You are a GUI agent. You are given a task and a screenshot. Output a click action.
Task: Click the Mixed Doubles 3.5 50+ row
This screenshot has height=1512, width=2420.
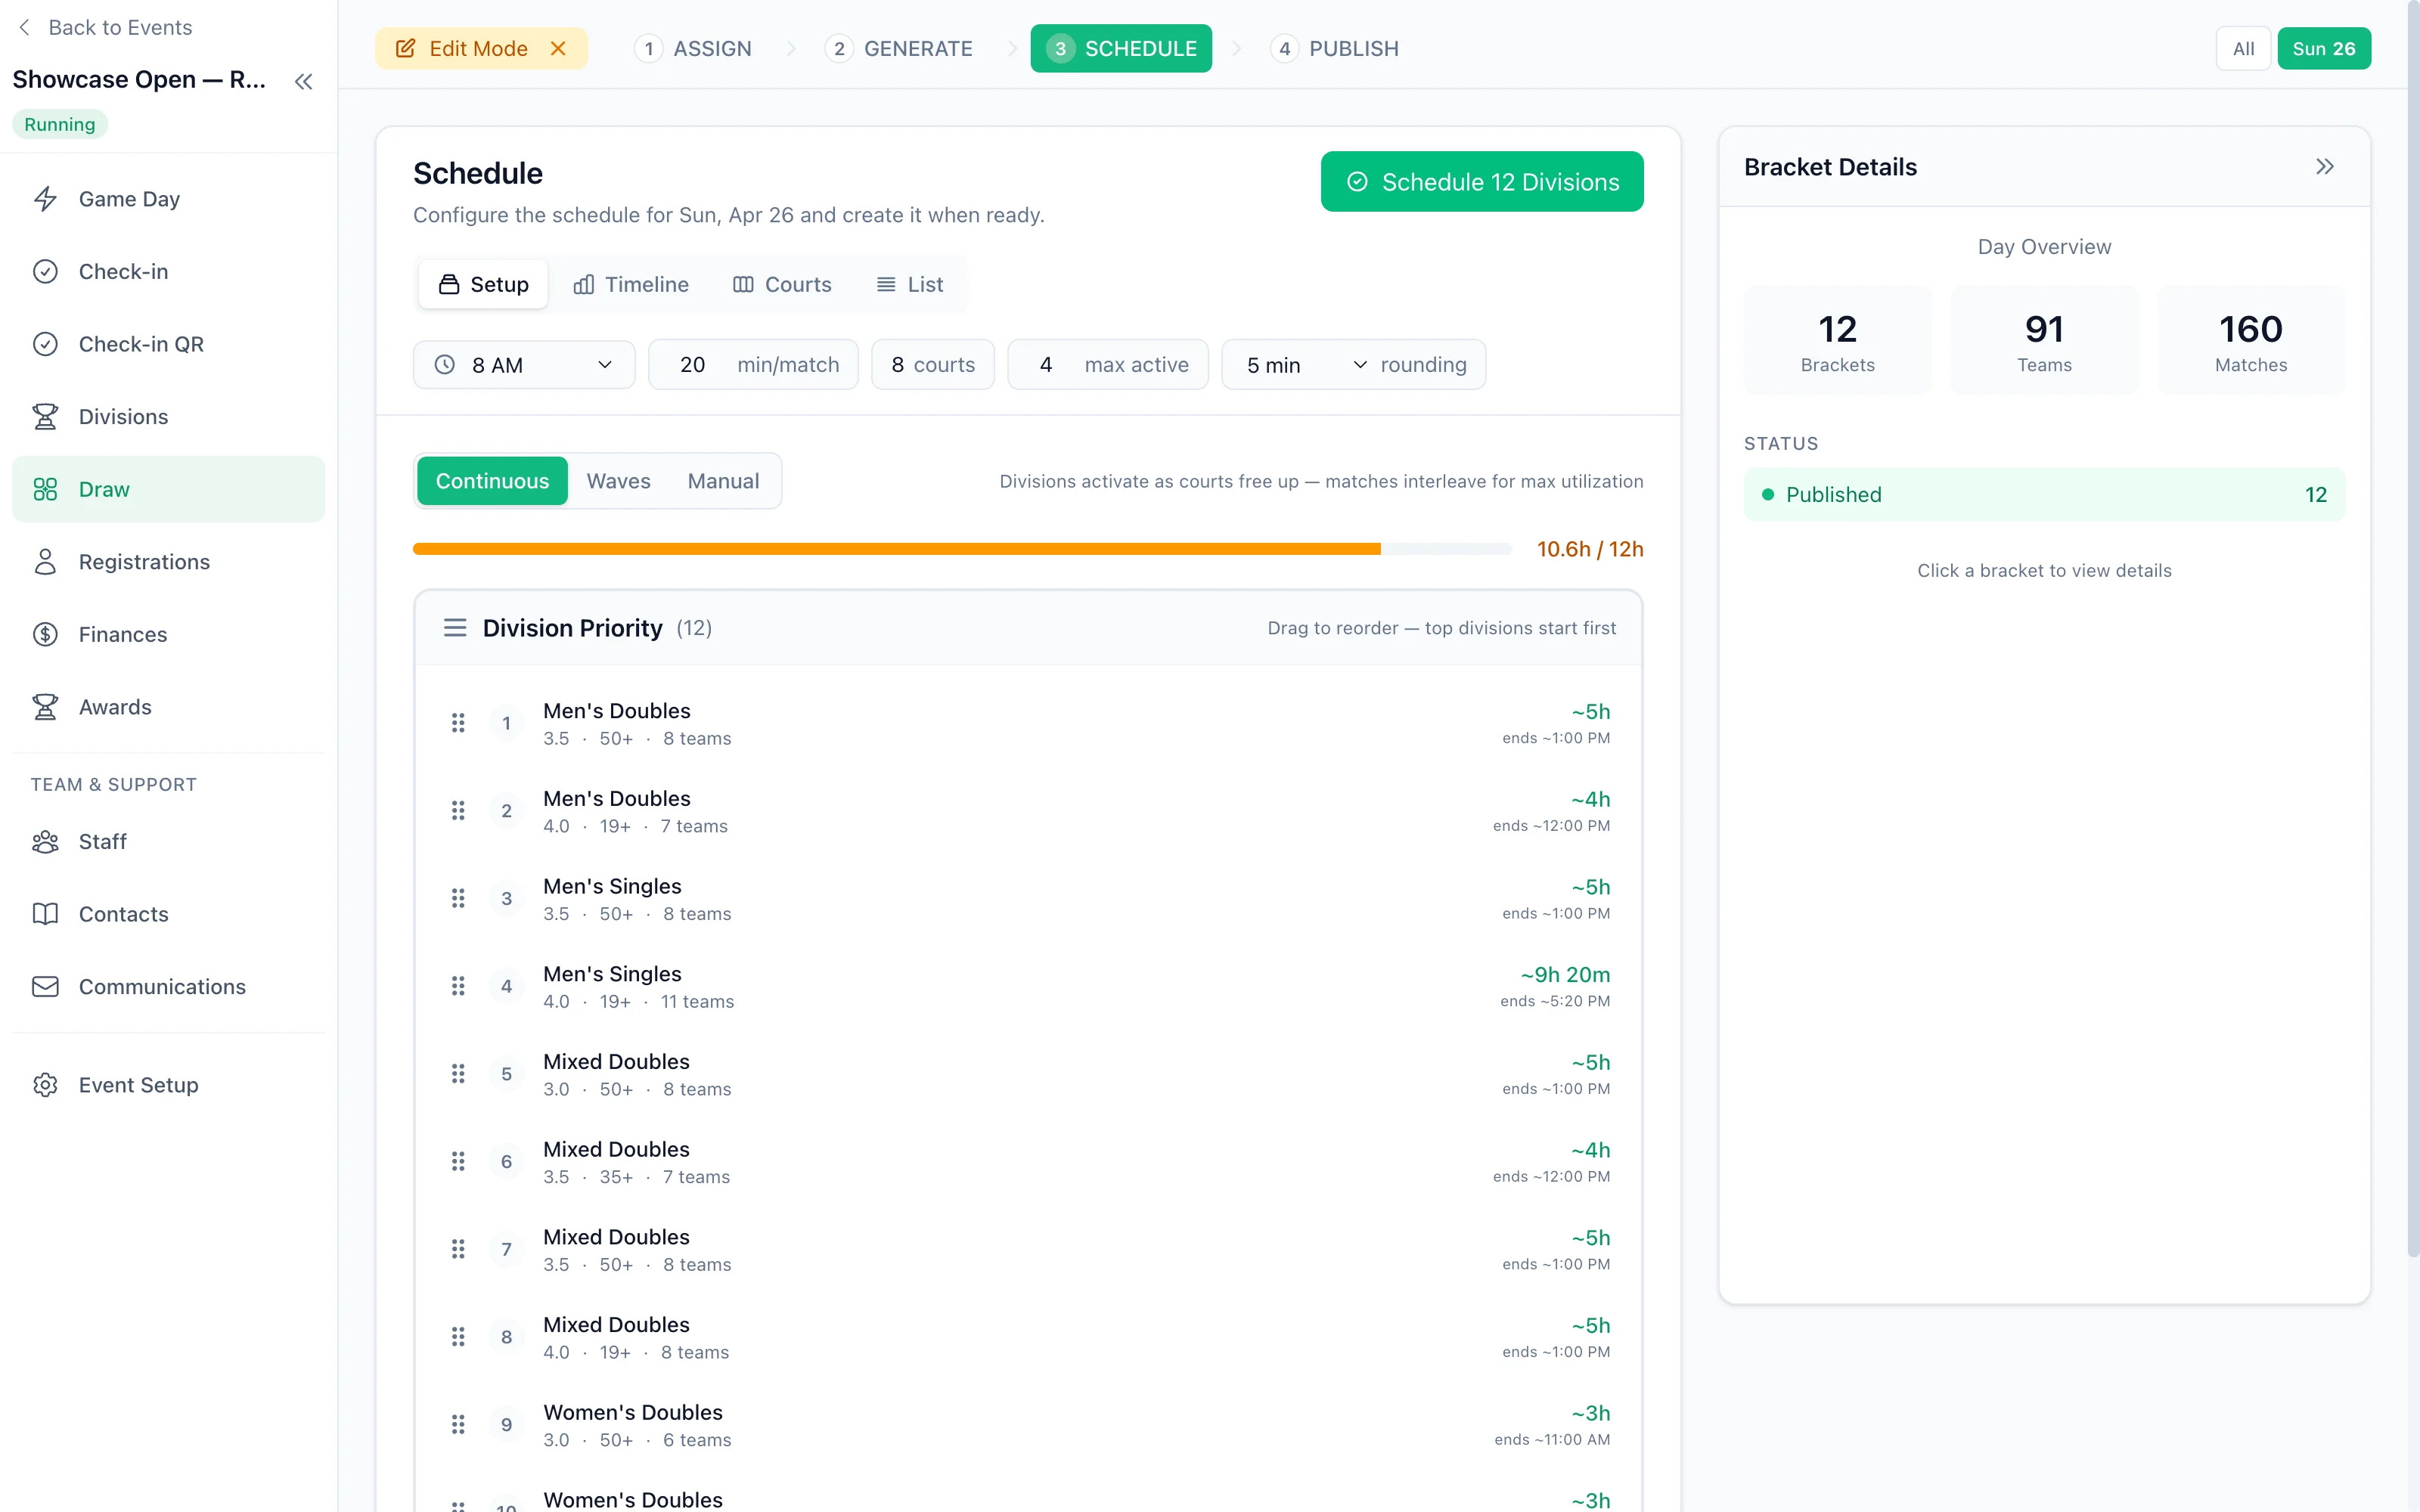coord(1028,1249)
